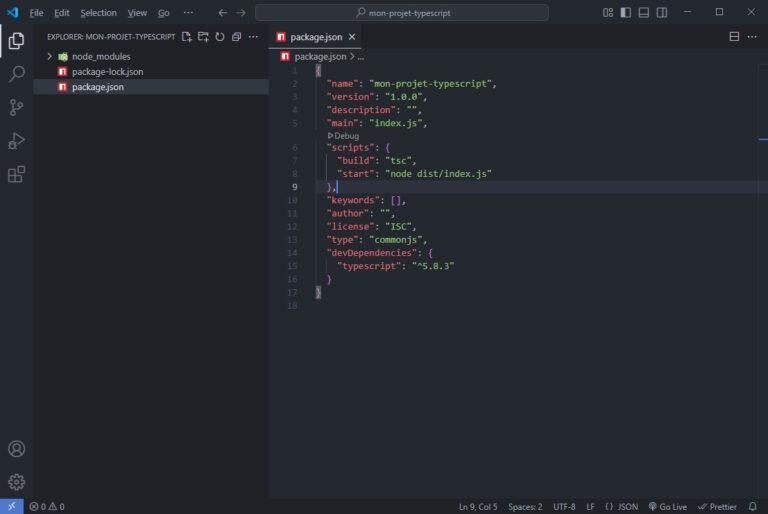Change the UTF-8 encoding
The height and width of the screenshot is (514, 768).
point(564,507)
